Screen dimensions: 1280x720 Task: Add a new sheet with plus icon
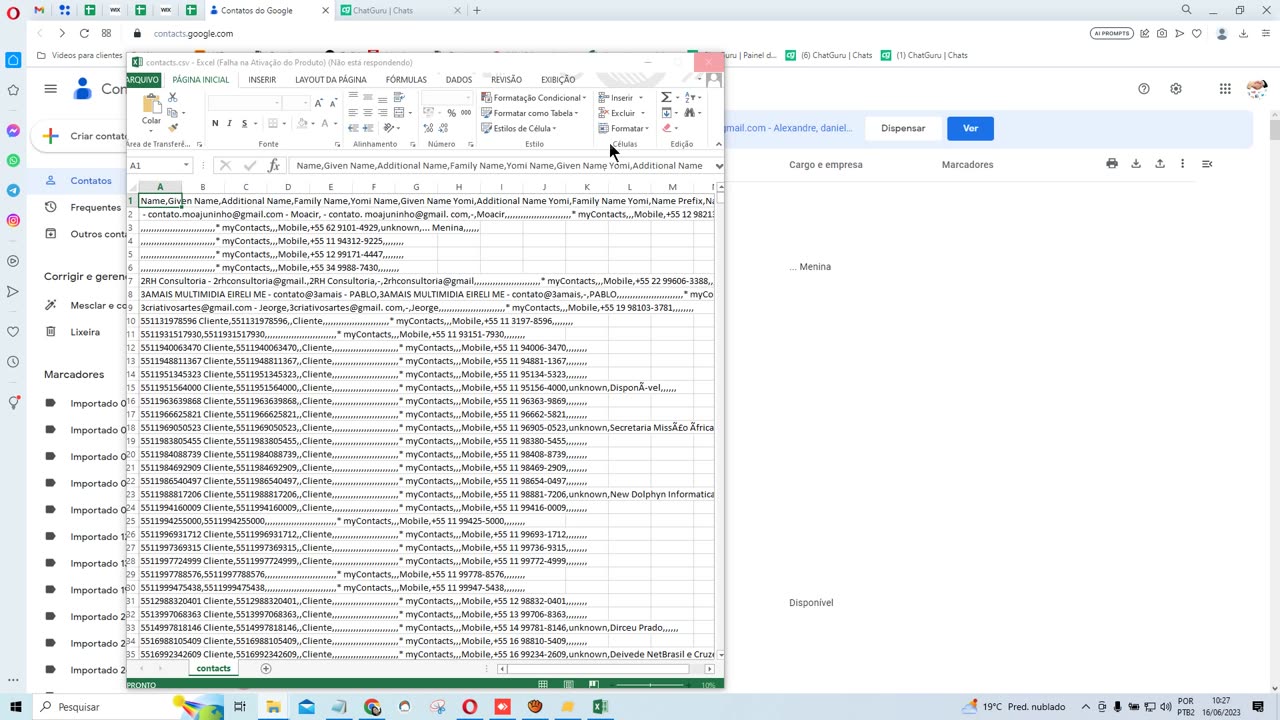[265, 668]
